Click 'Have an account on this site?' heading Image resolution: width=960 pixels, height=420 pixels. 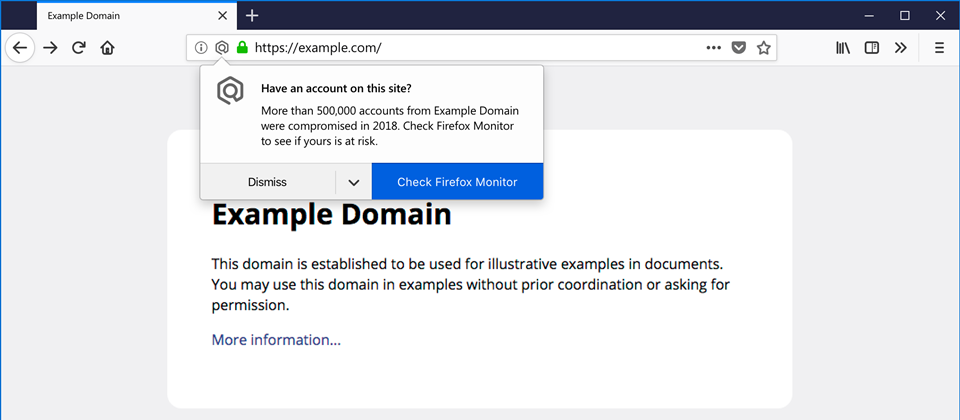336,88
